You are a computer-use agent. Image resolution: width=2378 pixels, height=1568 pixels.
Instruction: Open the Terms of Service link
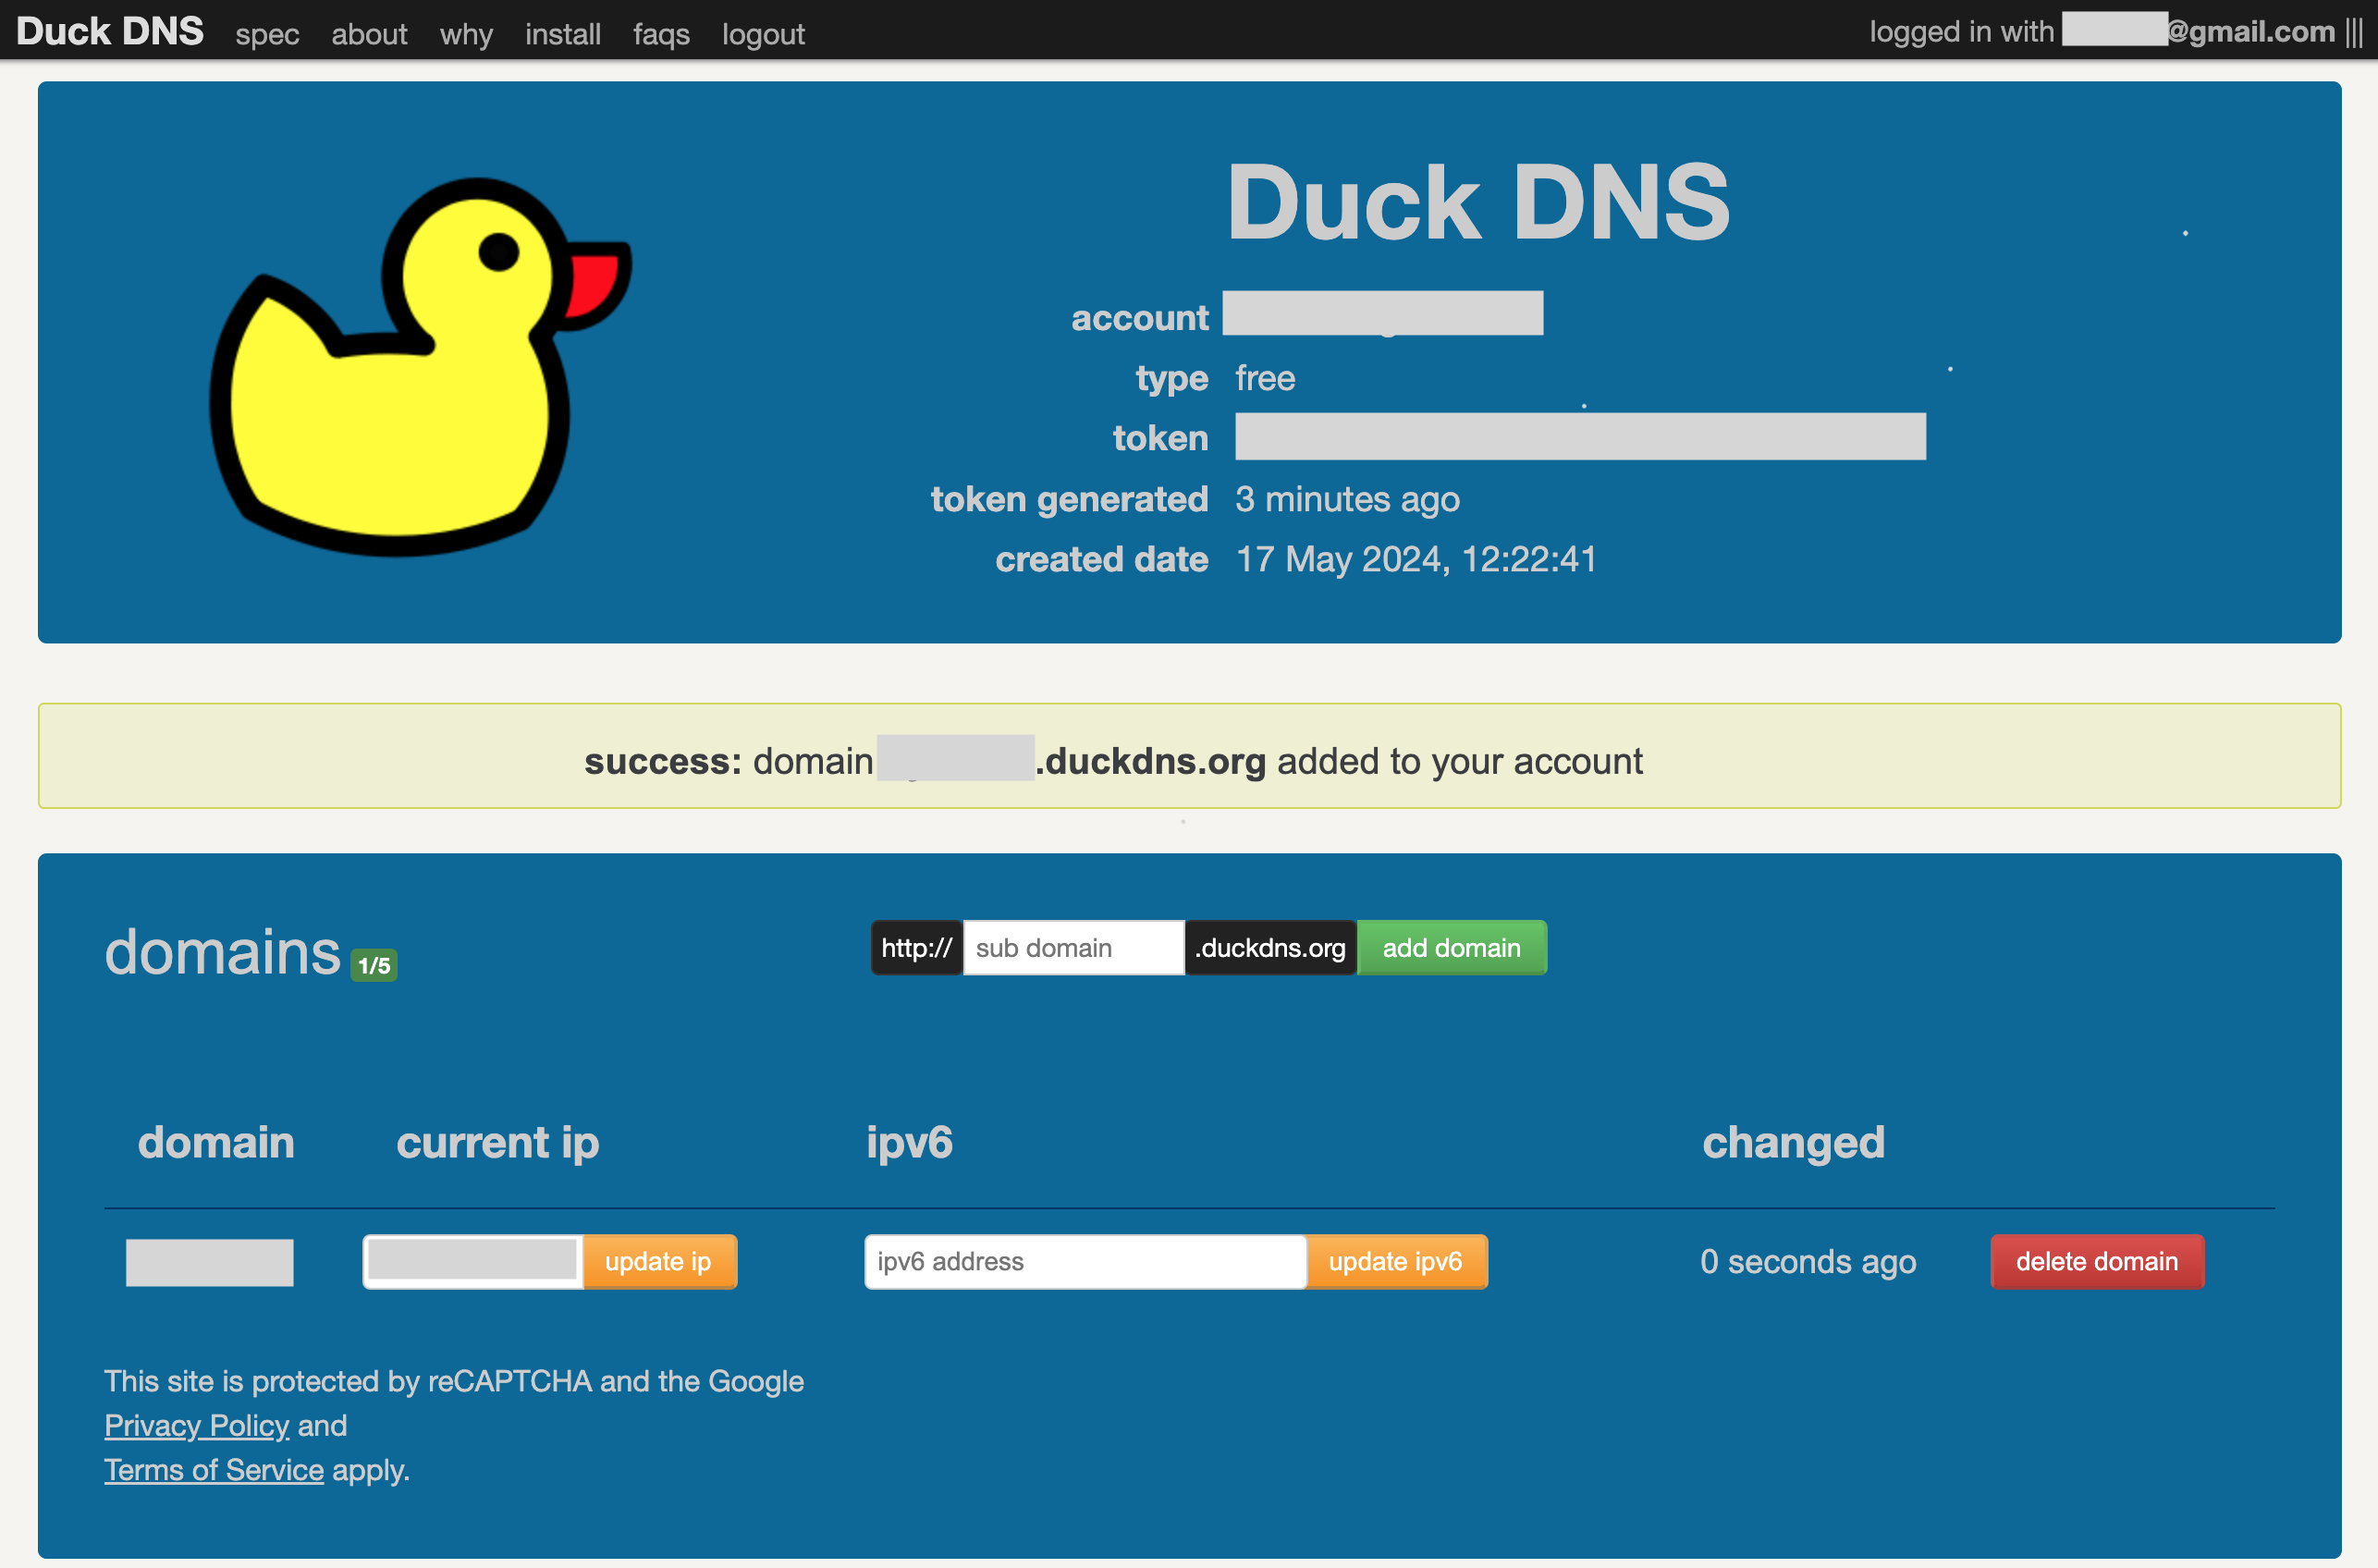tap(214, 1469)
